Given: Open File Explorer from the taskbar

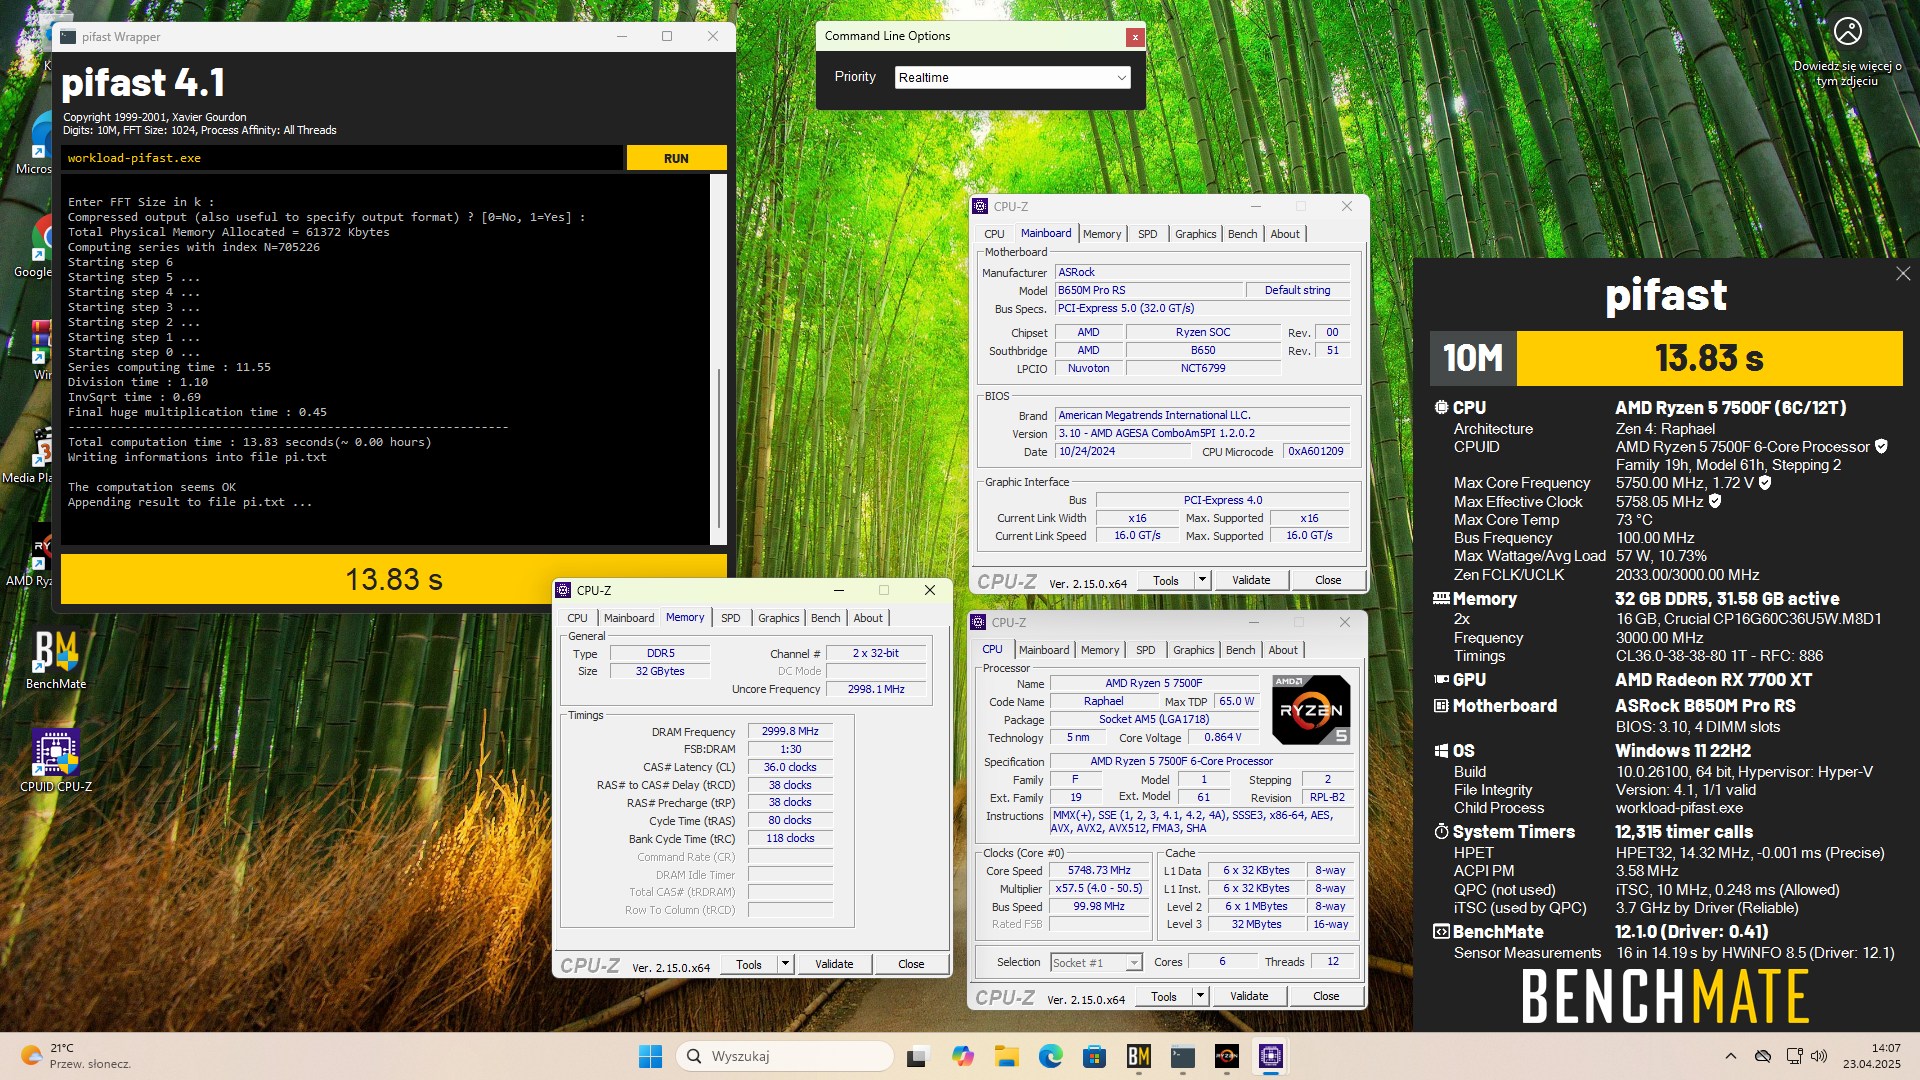Looking at the screenshot, I should tap(1006, 1056).
